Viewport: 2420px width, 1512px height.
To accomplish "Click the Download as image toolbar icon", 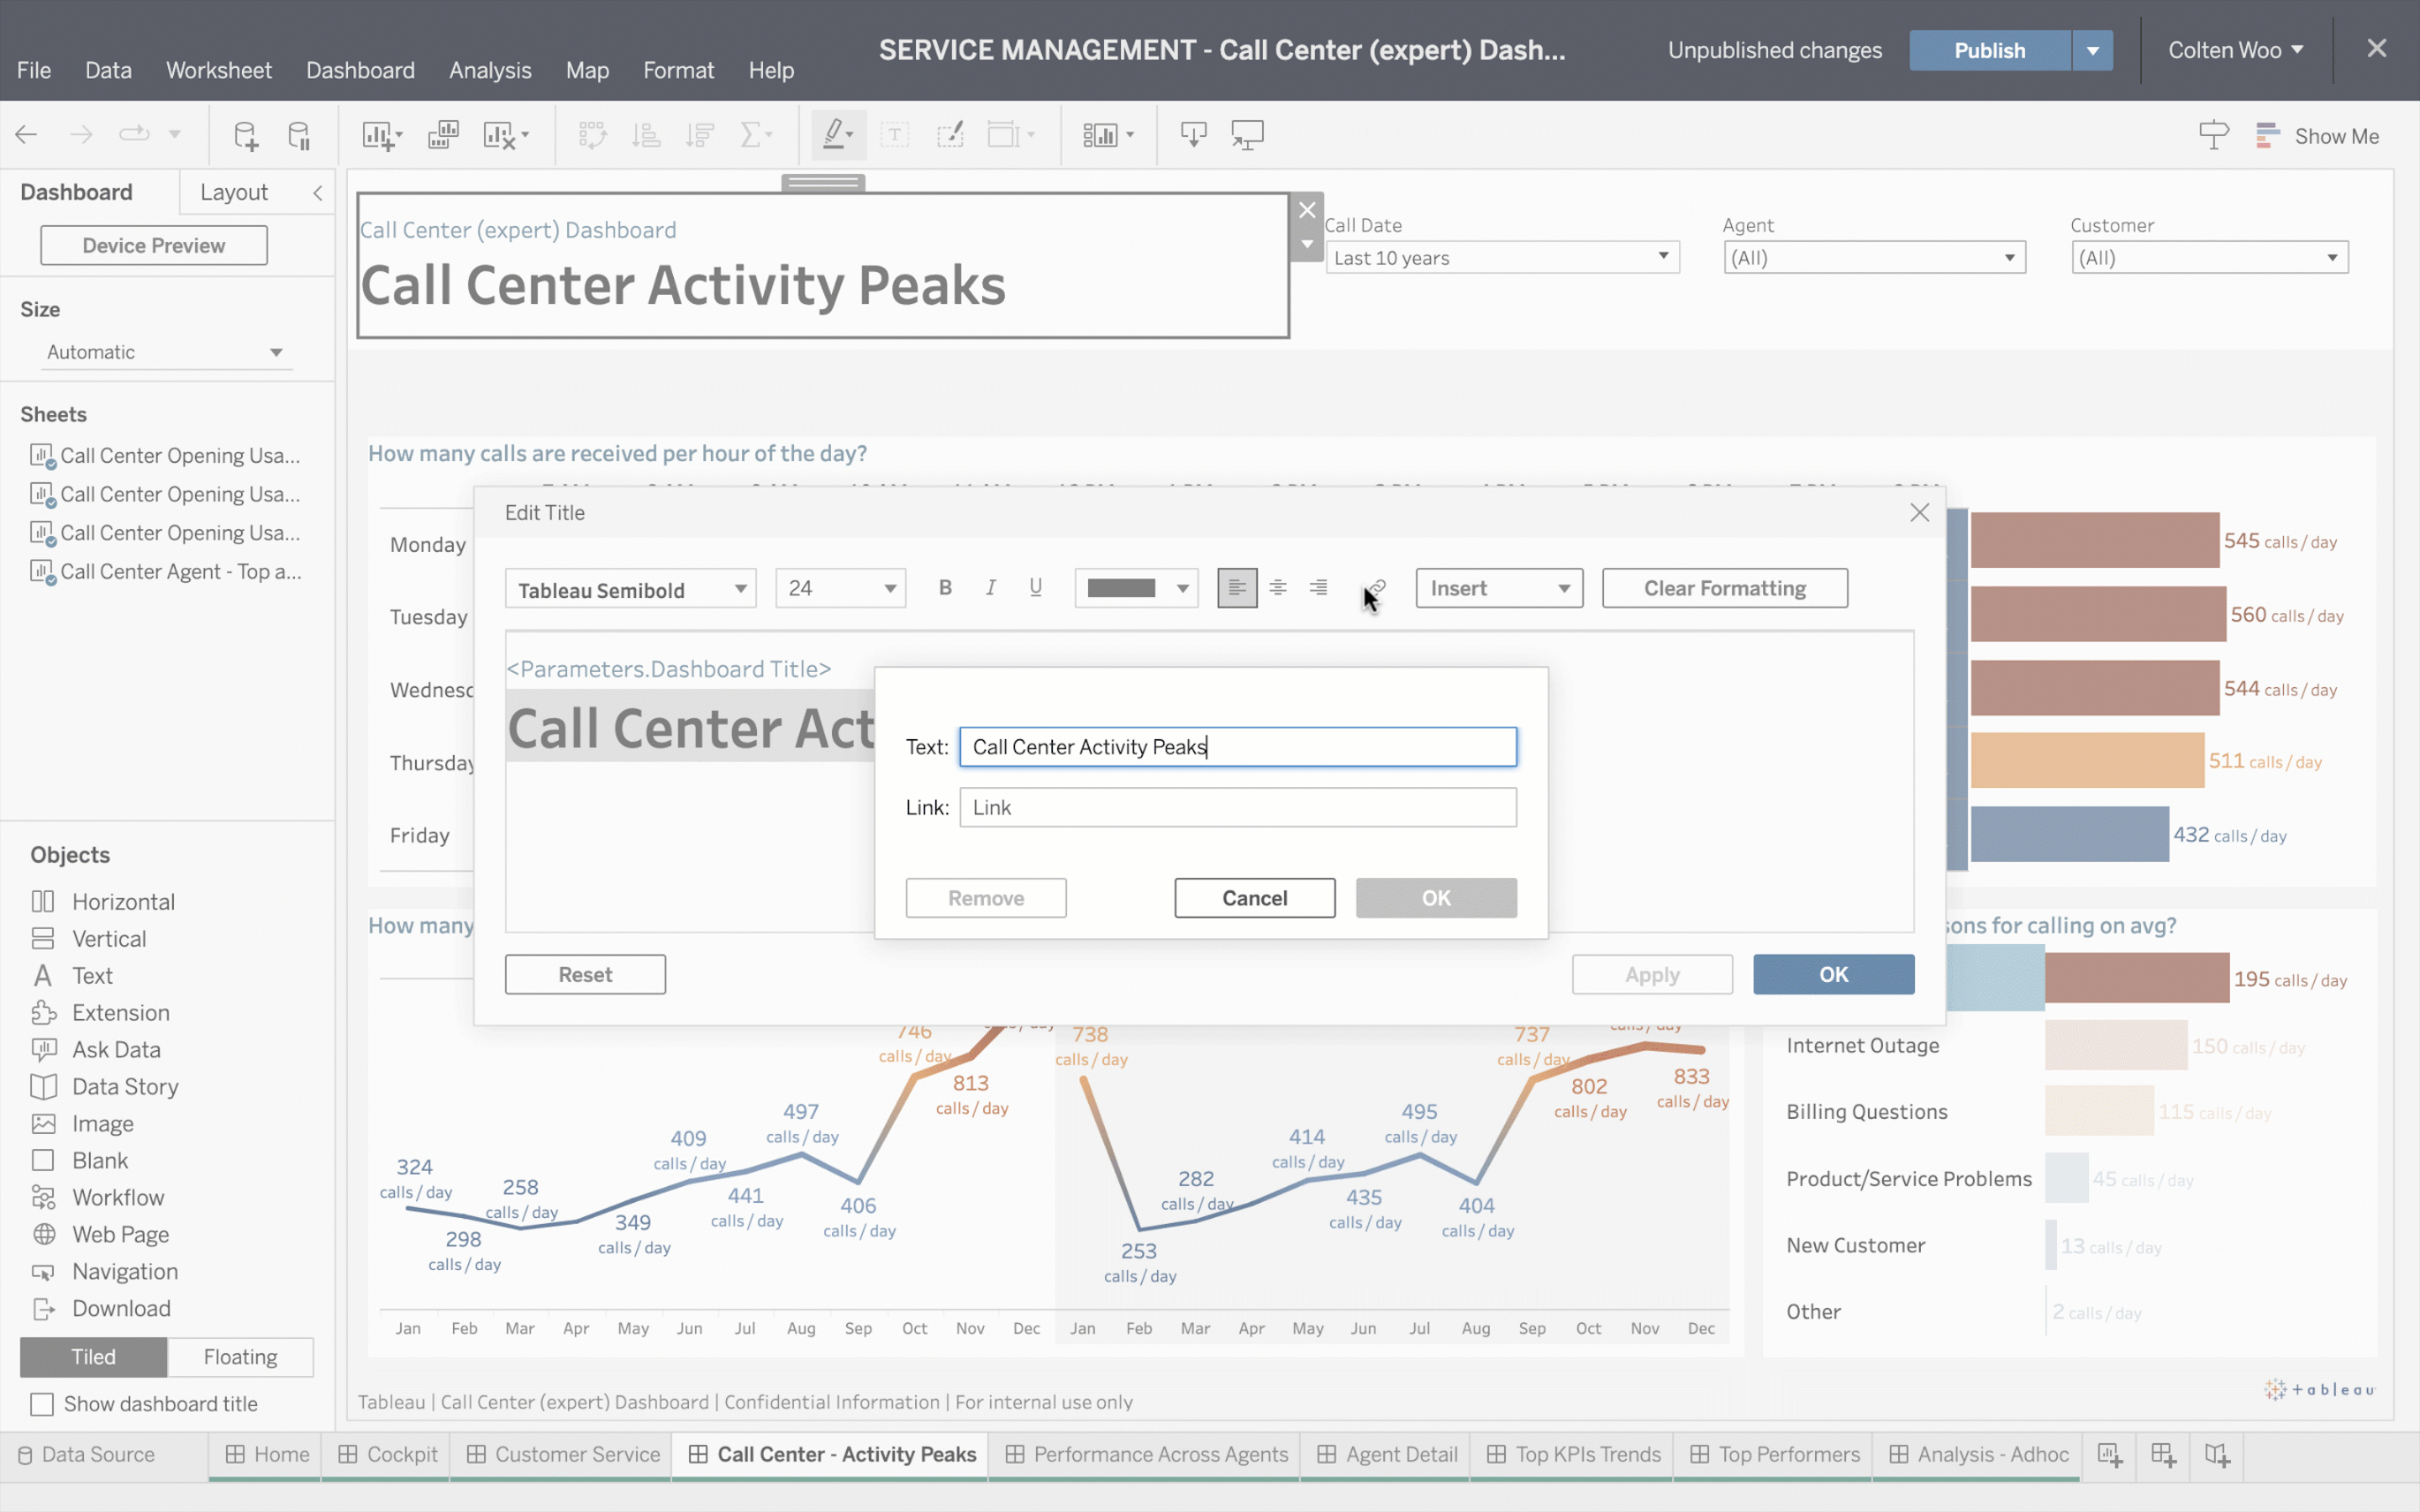I will tap(1193, 135).
